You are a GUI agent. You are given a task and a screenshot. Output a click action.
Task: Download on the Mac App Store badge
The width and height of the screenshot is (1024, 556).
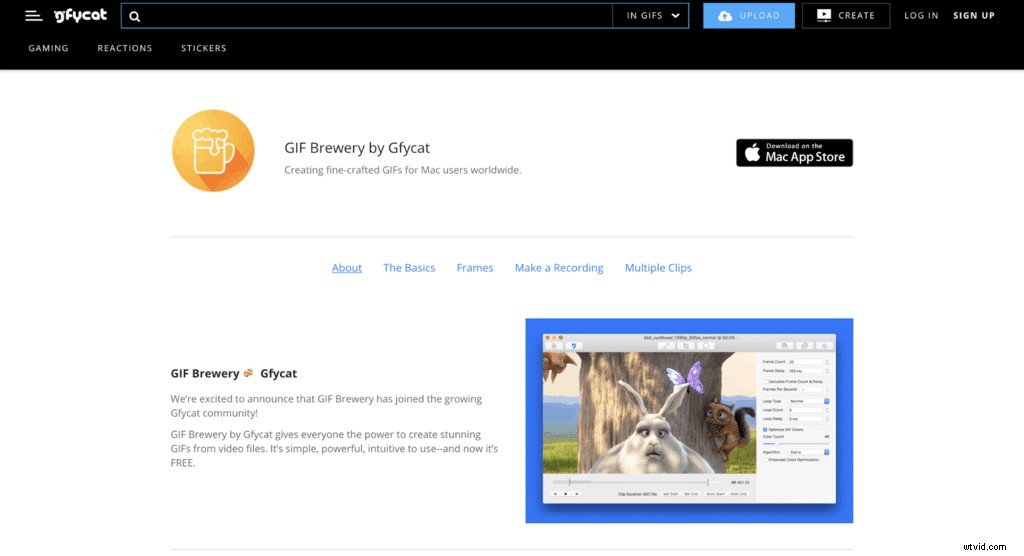[794, 153]
